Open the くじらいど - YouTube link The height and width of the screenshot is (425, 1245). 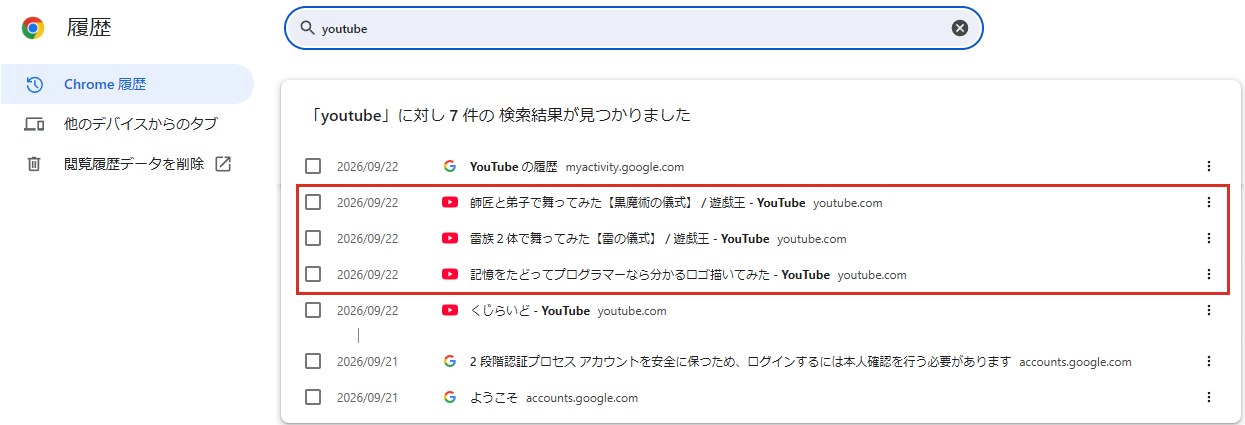[x=529, y=311]
